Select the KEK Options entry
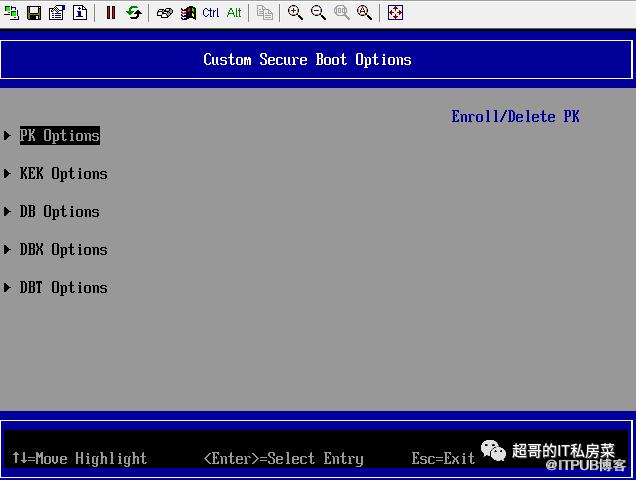Viewport: 636px width, 480px height. [x=63, y=174]
